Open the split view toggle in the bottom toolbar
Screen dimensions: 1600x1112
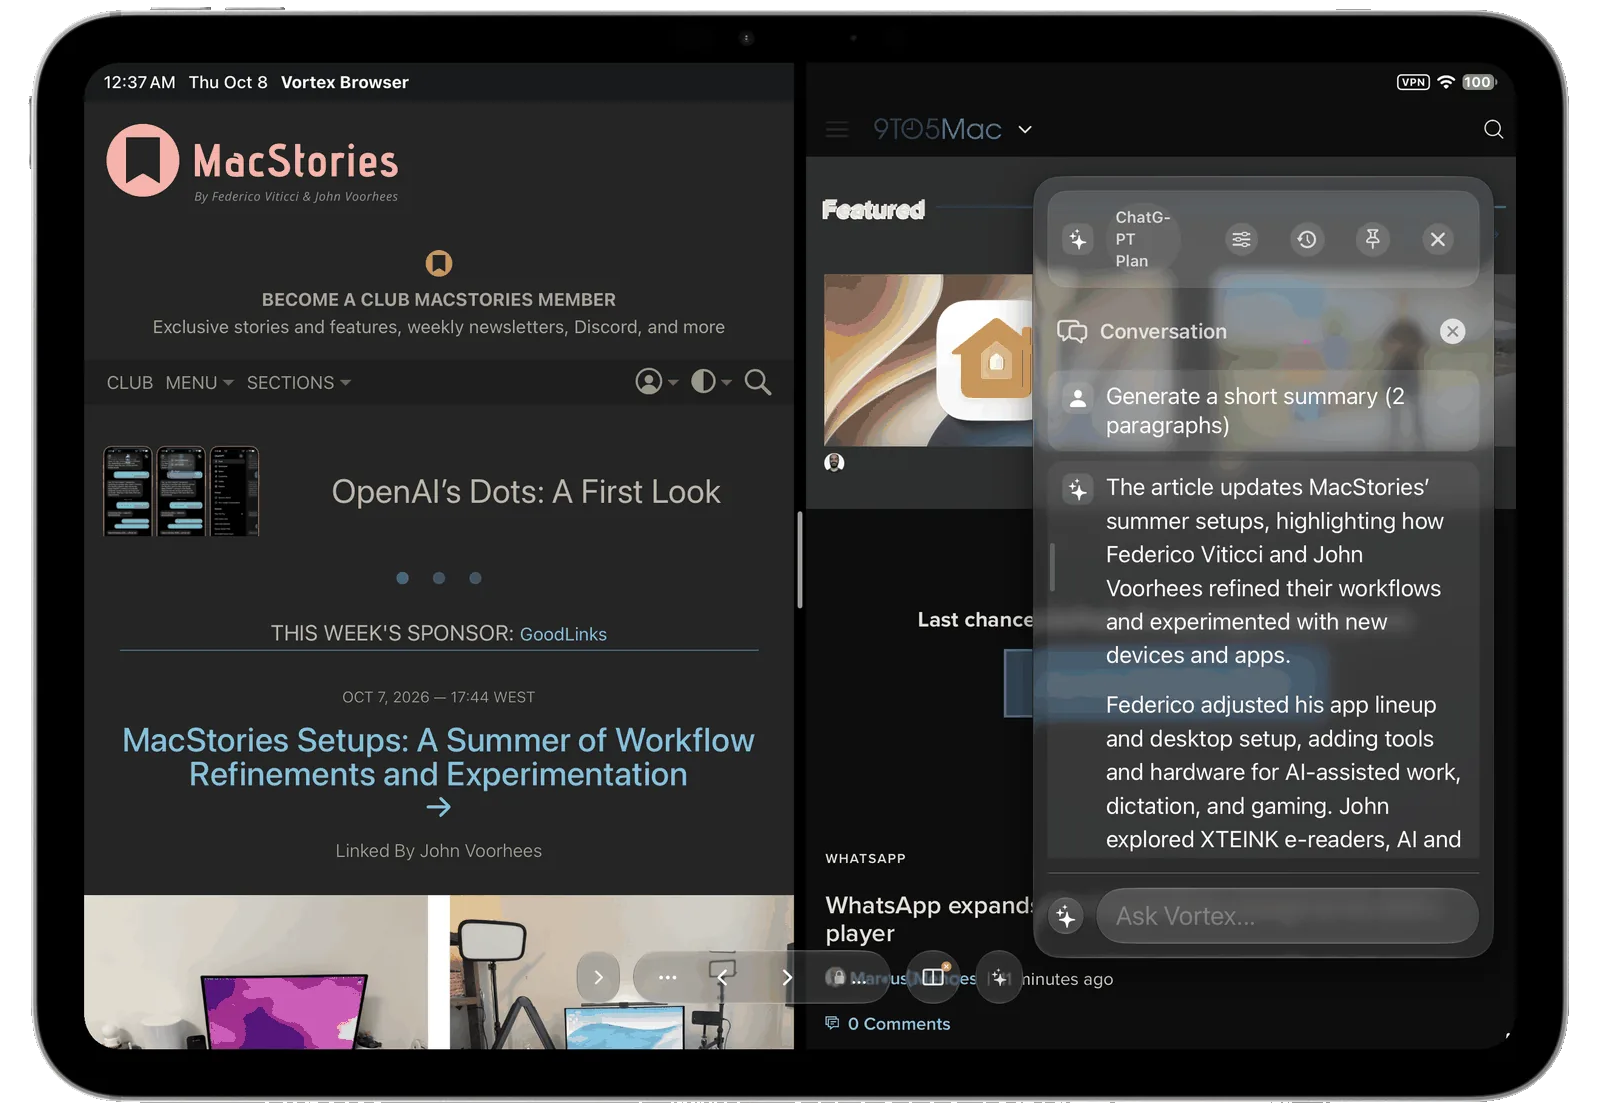933,977
